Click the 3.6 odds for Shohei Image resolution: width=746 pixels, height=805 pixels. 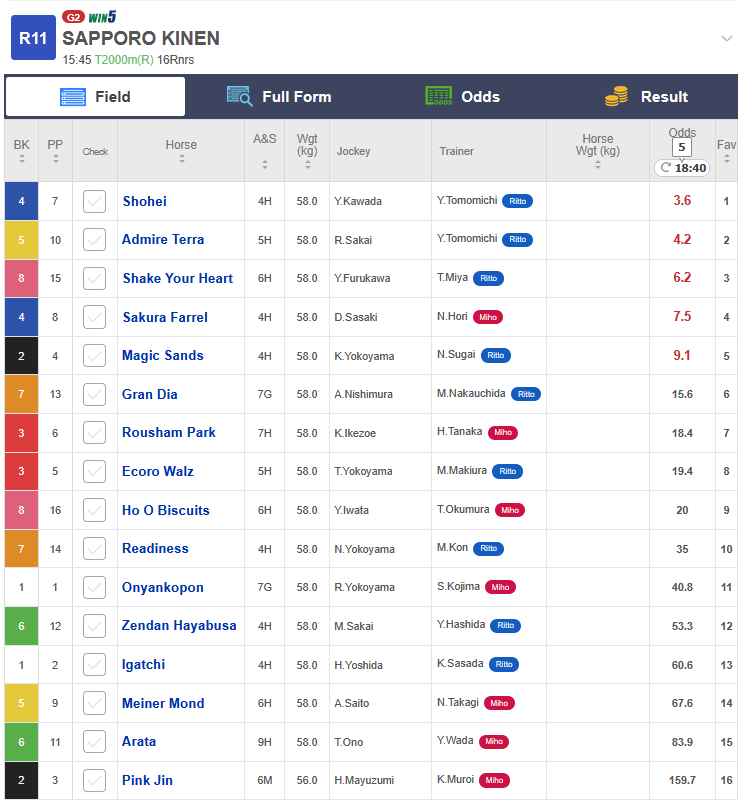(x=682, y=201)
